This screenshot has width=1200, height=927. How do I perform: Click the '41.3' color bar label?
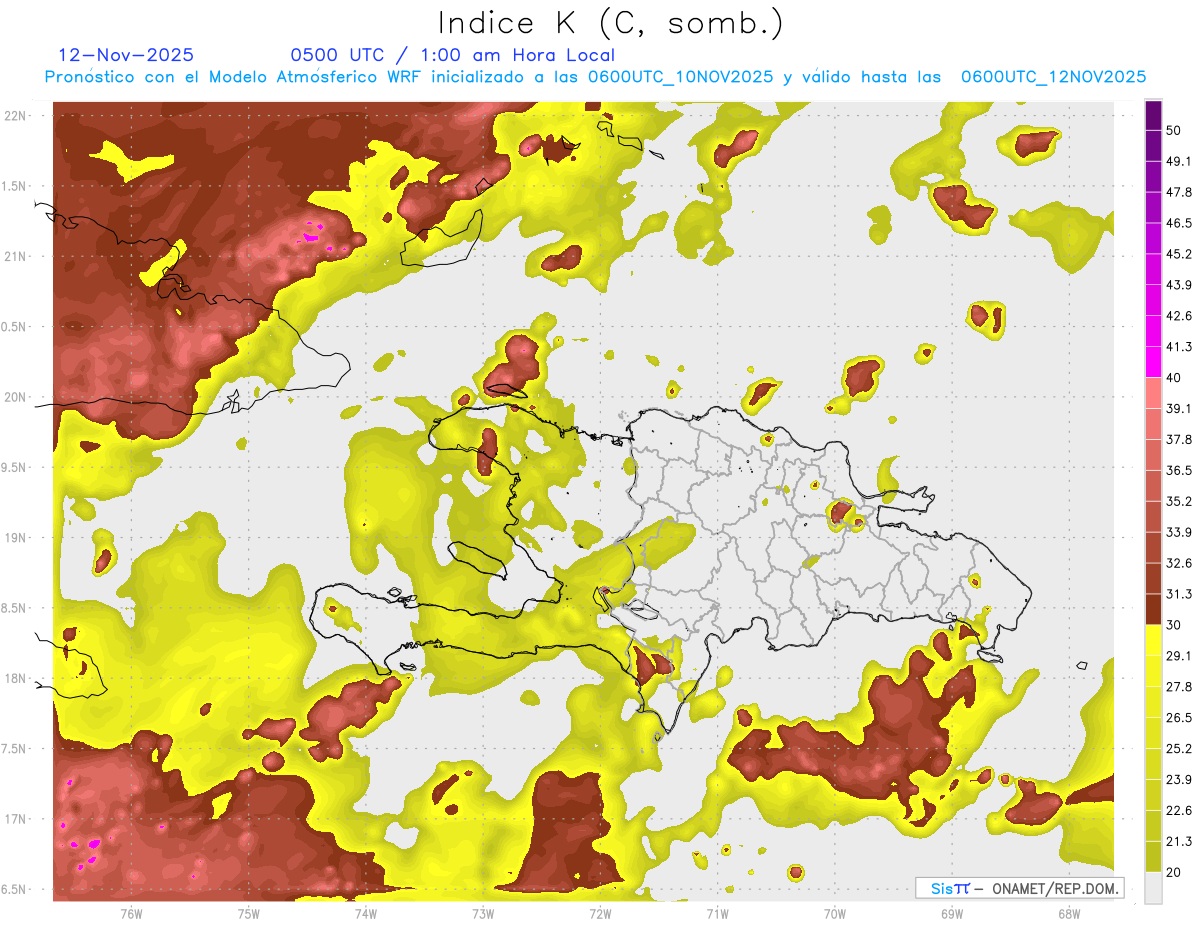(x=1178, y=347)
